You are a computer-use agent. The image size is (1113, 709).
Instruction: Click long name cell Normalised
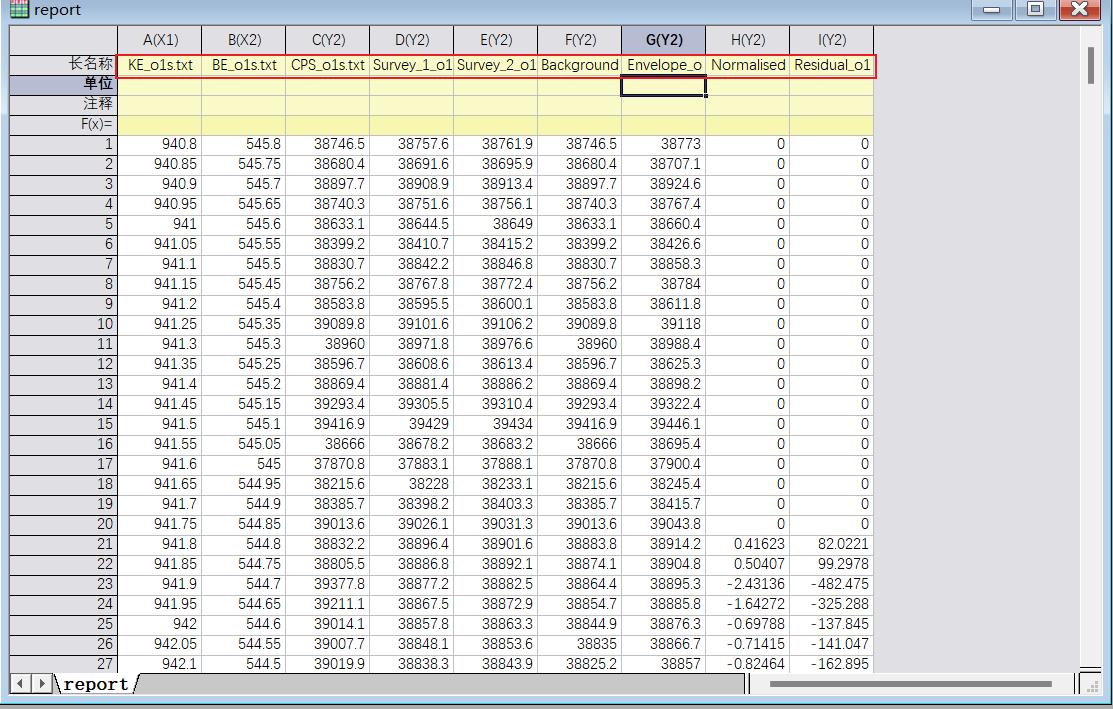(747, 65)
